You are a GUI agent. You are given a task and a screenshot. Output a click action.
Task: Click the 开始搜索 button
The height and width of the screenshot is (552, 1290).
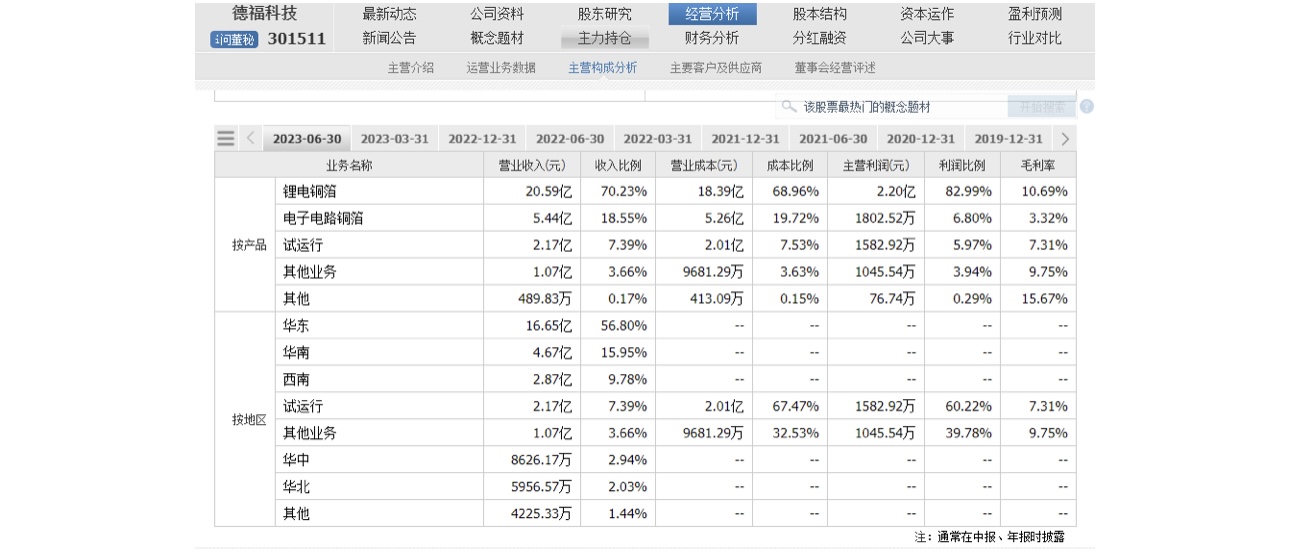(x=1042, y=107)
